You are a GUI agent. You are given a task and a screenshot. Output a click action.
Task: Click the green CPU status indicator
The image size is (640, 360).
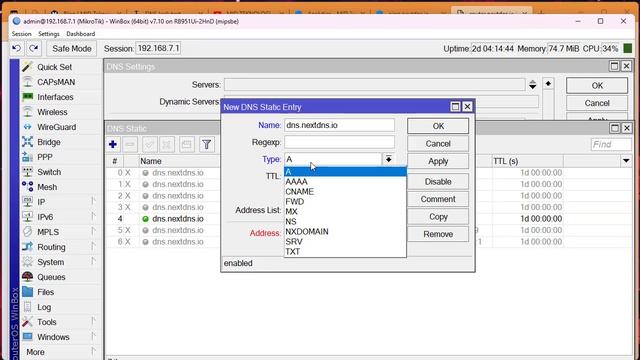coord(628,49)
